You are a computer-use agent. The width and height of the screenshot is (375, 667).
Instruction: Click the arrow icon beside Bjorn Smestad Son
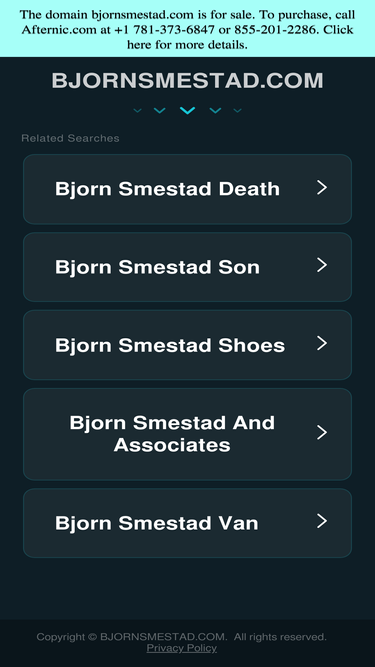click(322, 265)
